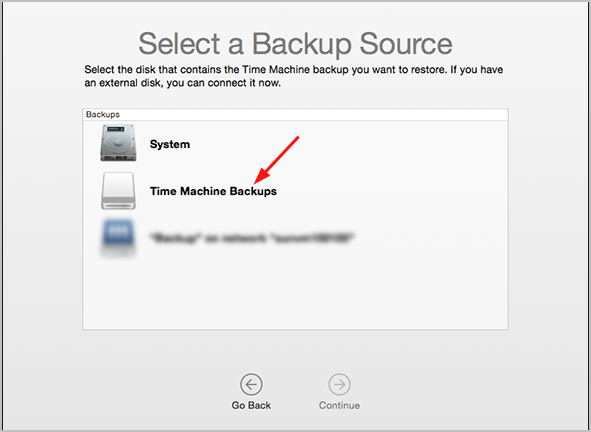Click the "Go Back" text label
This screenshot has height=432, width=591.
click(251, 405)
